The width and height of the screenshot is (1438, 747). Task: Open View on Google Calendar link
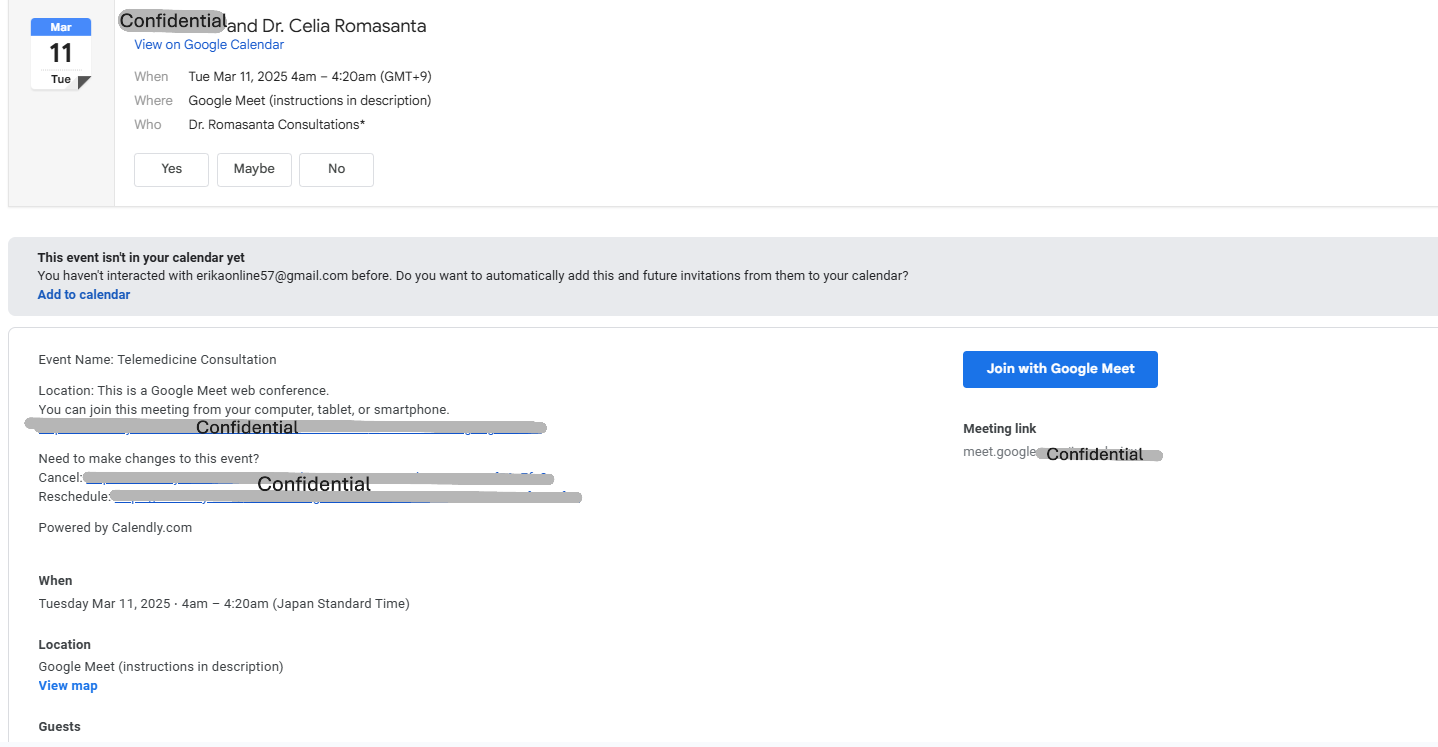[209, 44]
